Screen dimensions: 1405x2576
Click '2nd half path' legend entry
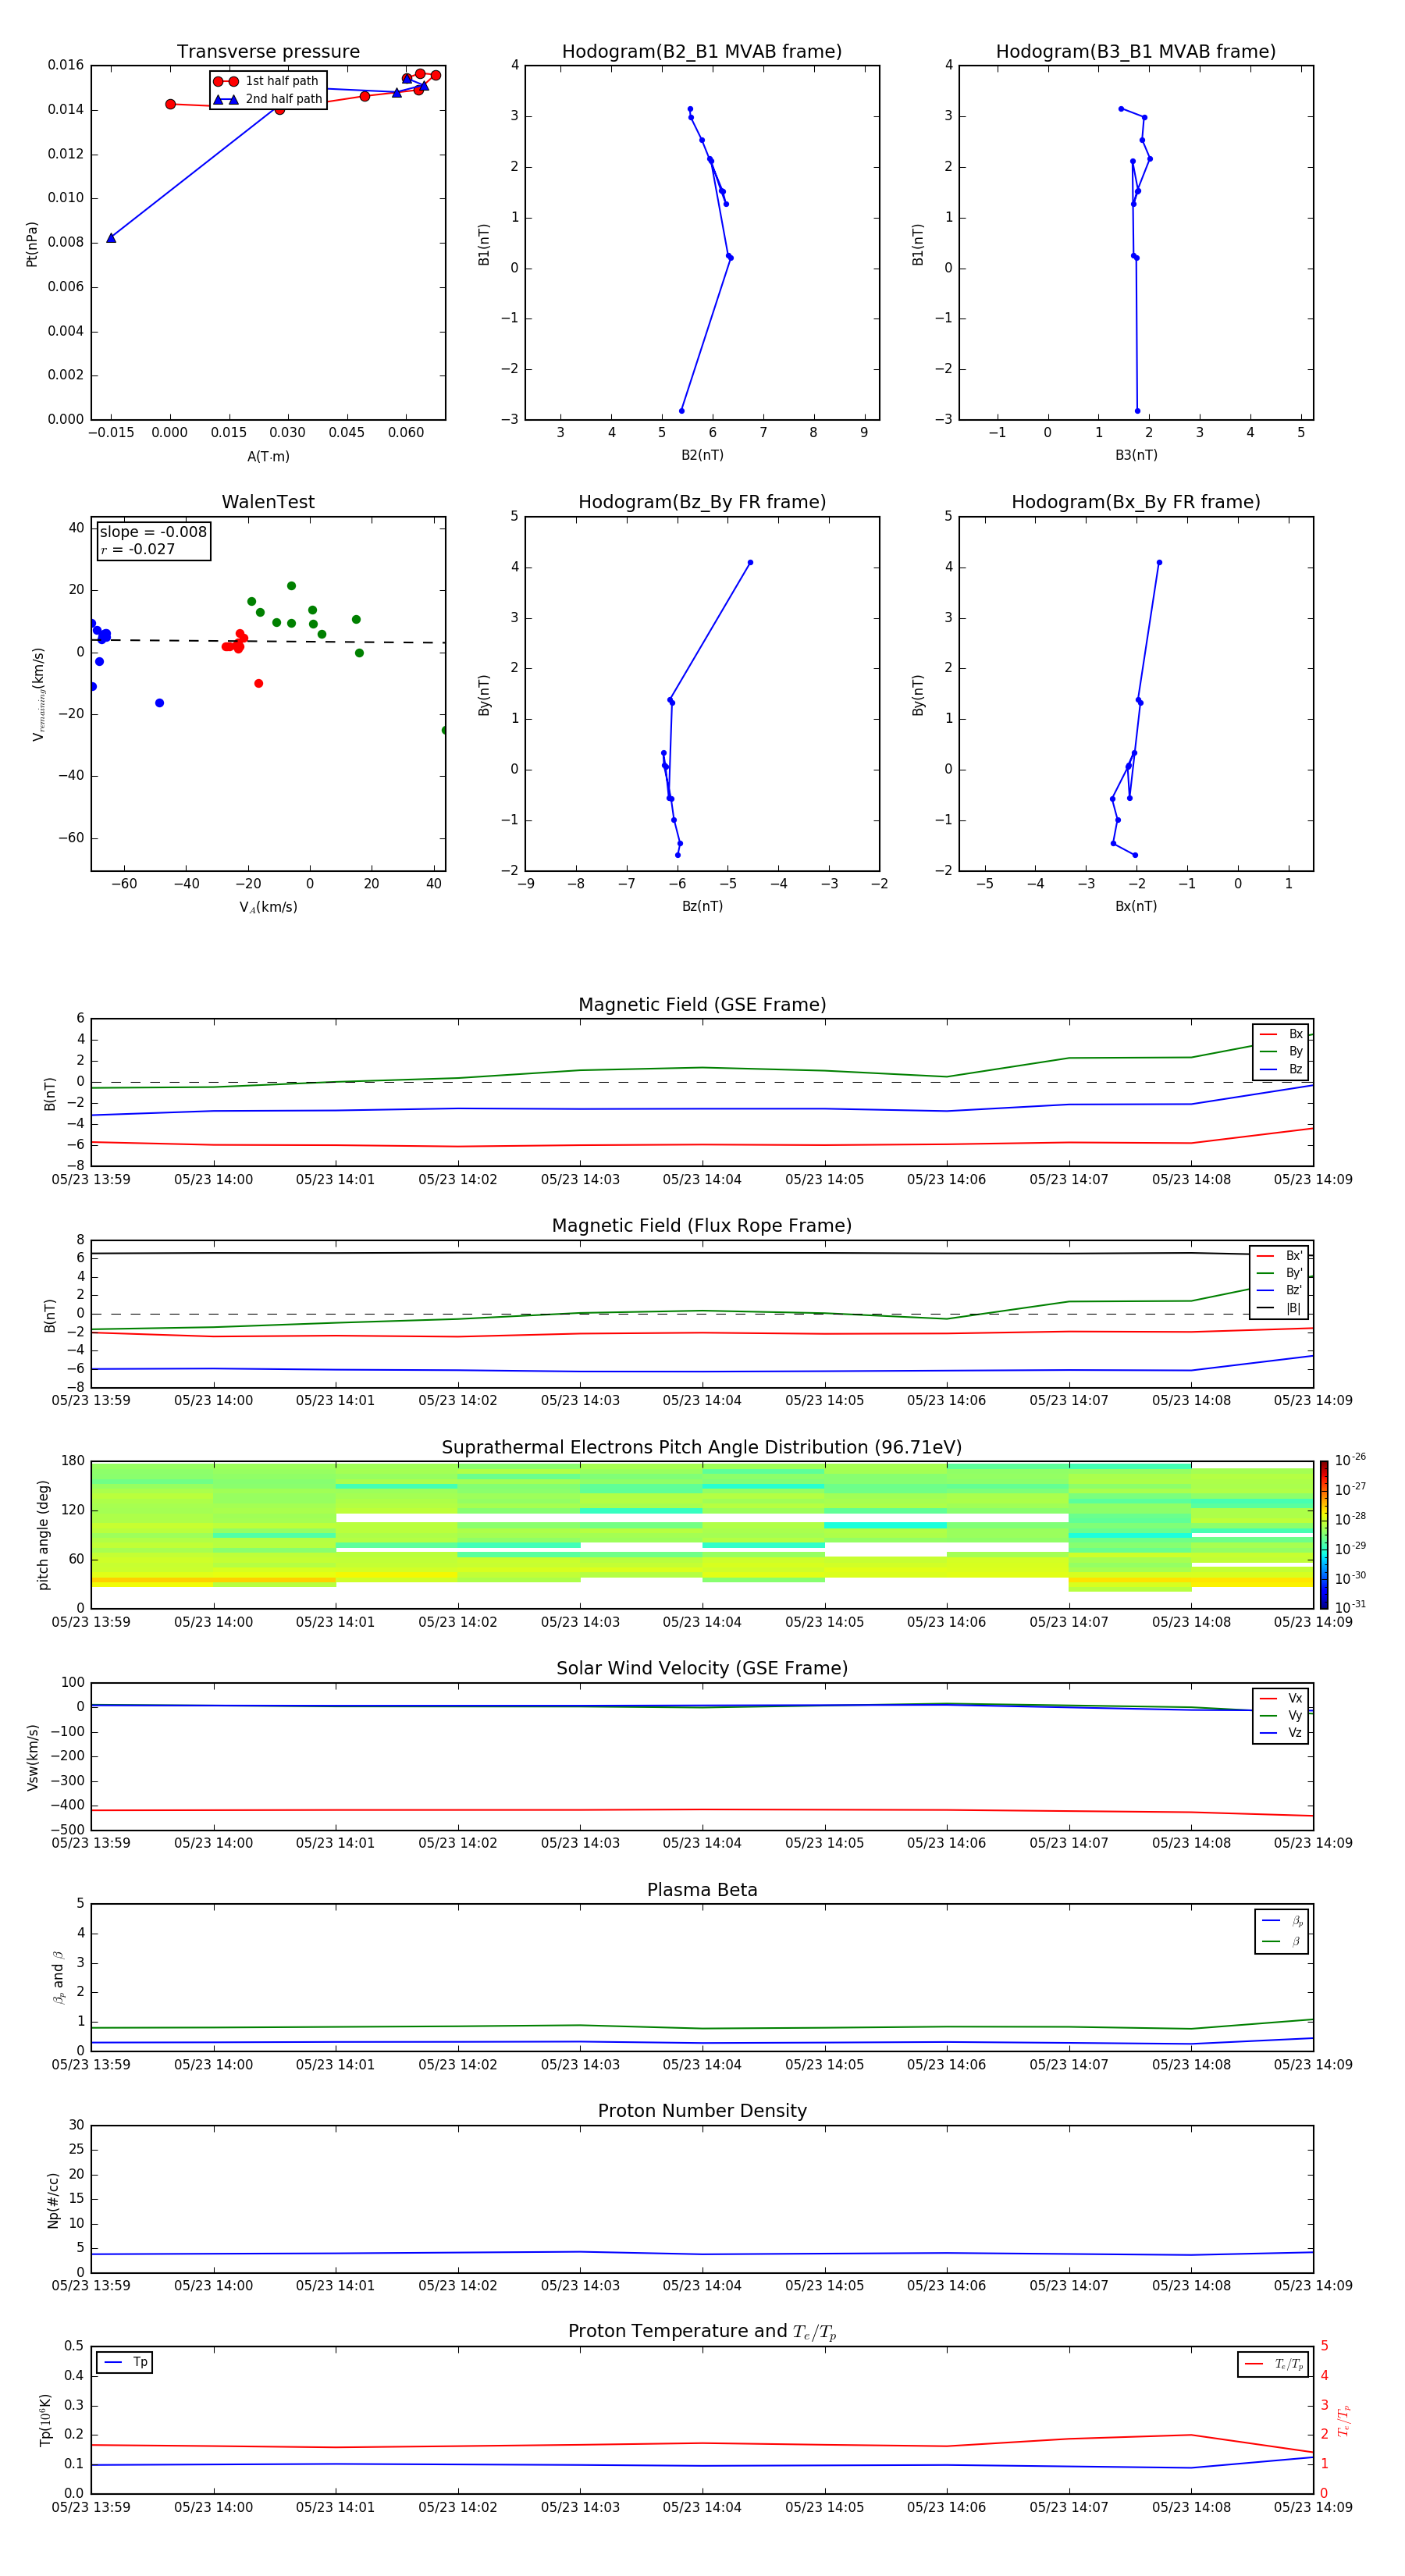(268, 99)
